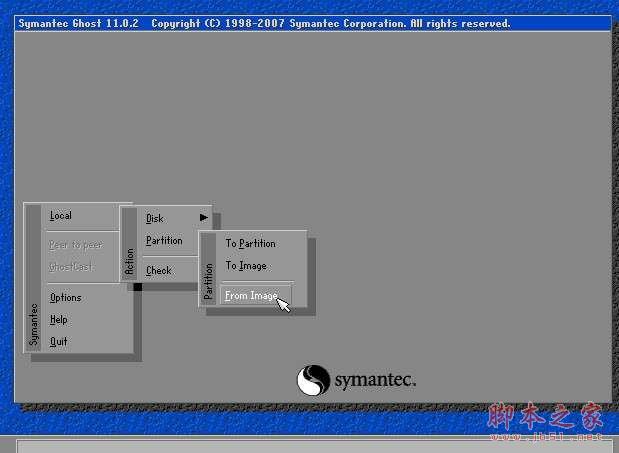Image resolution: width=619 pixels, height=453 pixels.
Task: Select Partition in the Action menu
Action: 164,240
